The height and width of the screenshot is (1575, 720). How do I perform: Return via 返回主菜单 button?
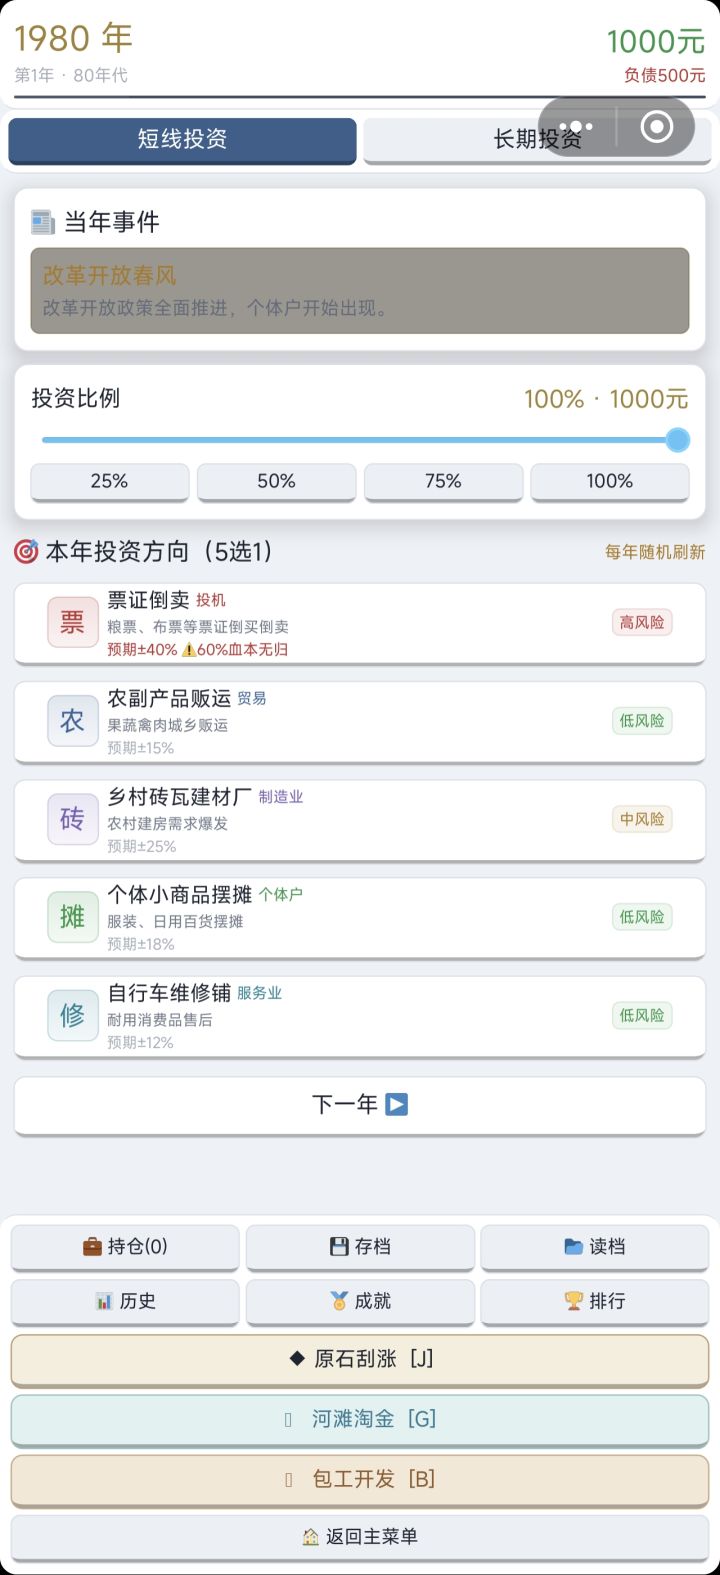tap(360, 1537)
